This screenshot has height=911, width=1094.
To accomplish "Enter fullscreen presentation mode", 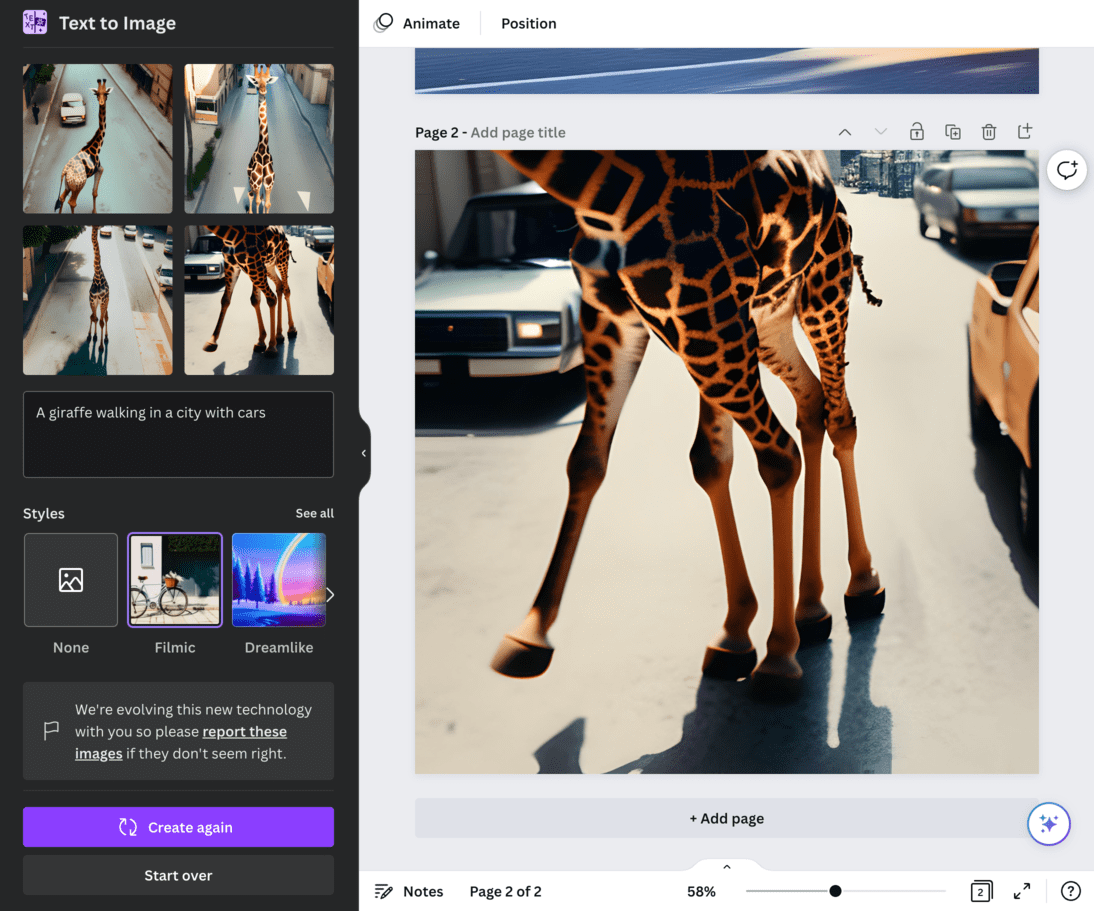I will (1022, 891).
